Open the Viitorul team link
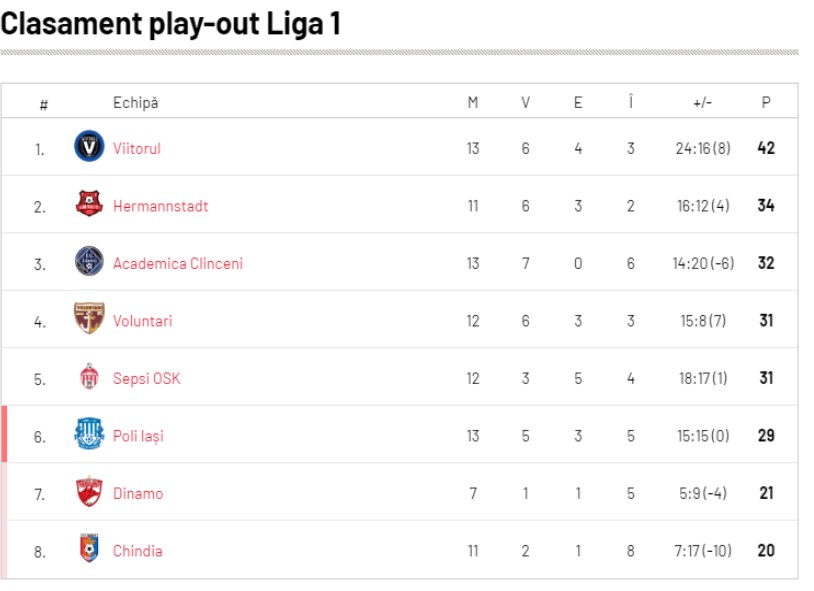814x591 pixels. click(137, 148)
